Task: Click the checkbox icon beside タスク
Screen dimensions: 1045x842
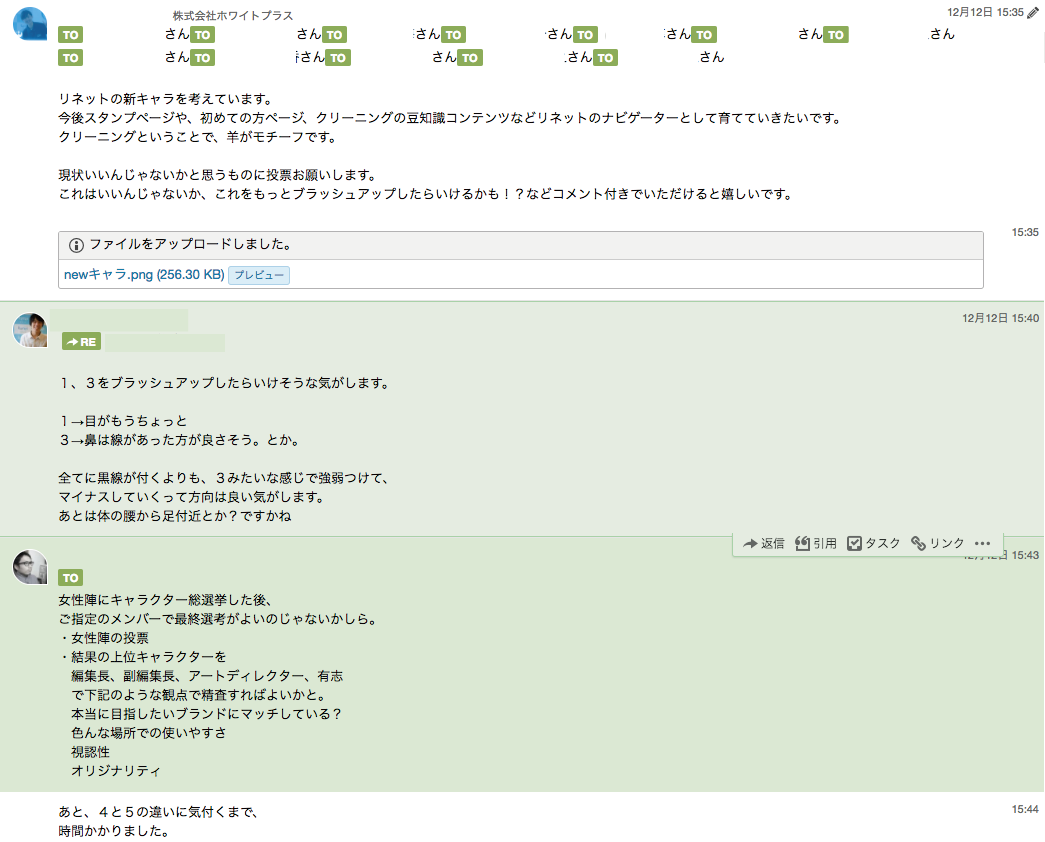Action: [854, 543]
